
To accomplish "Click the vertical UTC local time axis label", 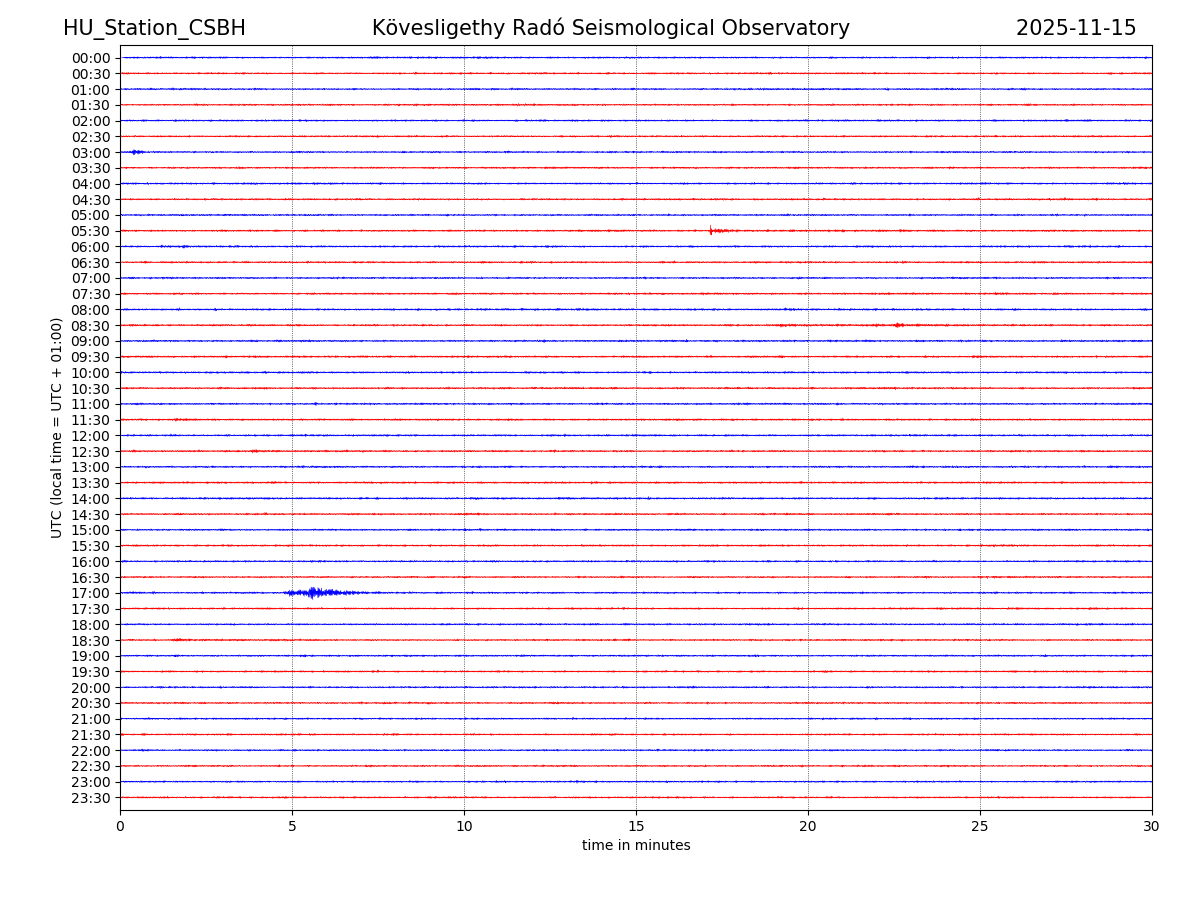I will pos(58,427).
